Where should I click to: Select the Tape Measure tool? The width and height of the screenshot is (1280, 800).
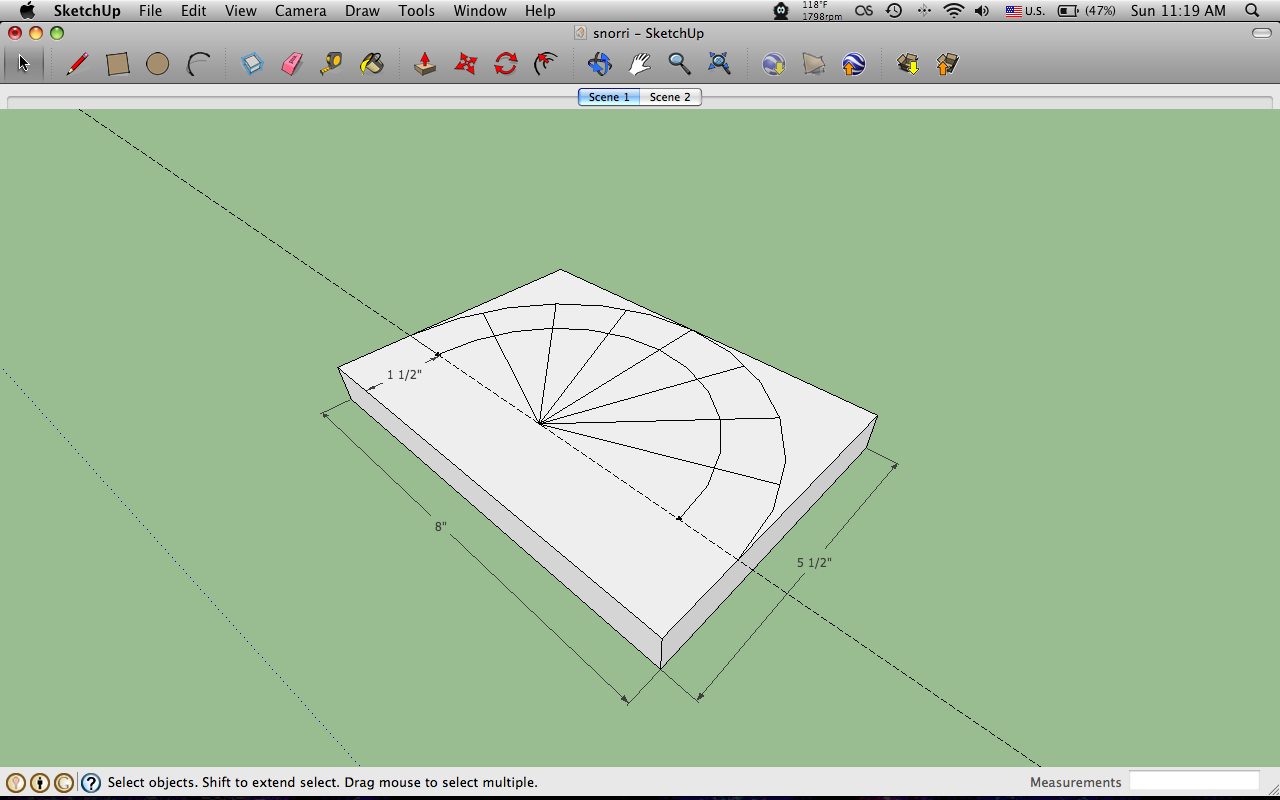[x=331, y=64]
